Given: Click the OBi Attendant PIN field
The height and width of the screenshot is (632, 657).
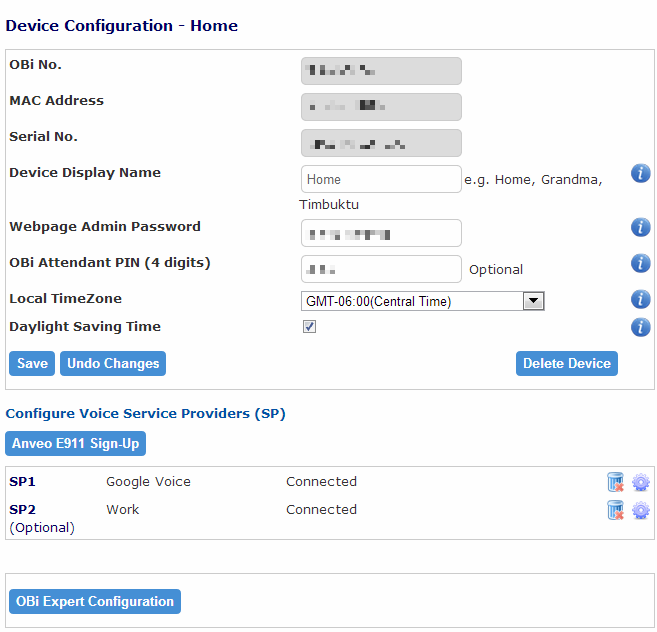Looking at the screenshot, I should 381,269.
